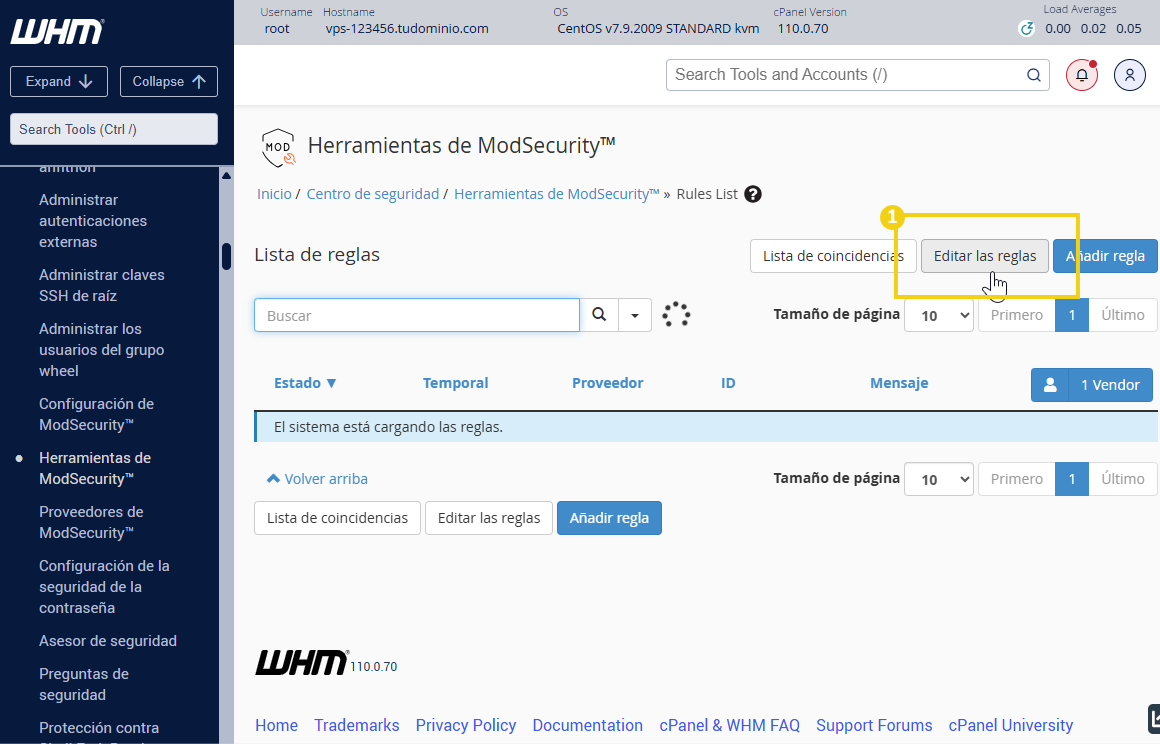Click bottom Lista de coincidencias button
The image size is (1160, 744).
pyautogui.click(x=337, y=518)
